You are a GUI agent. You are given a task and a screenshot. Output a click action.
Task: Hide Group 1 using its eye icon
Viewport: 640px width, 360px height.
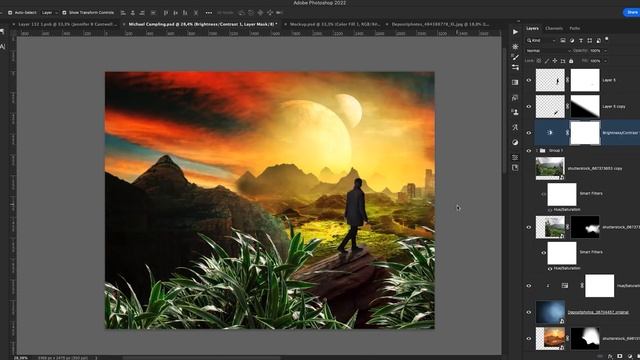click(529, 151)
